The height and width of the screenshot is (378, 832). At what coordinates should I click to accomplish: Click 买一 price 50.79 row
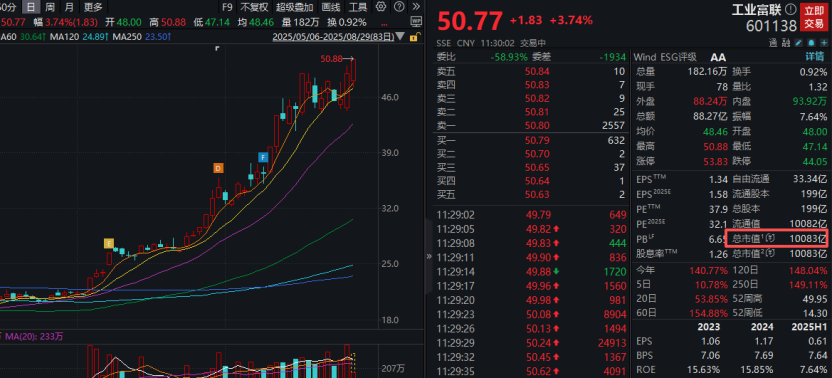click(x=531, y=140)
